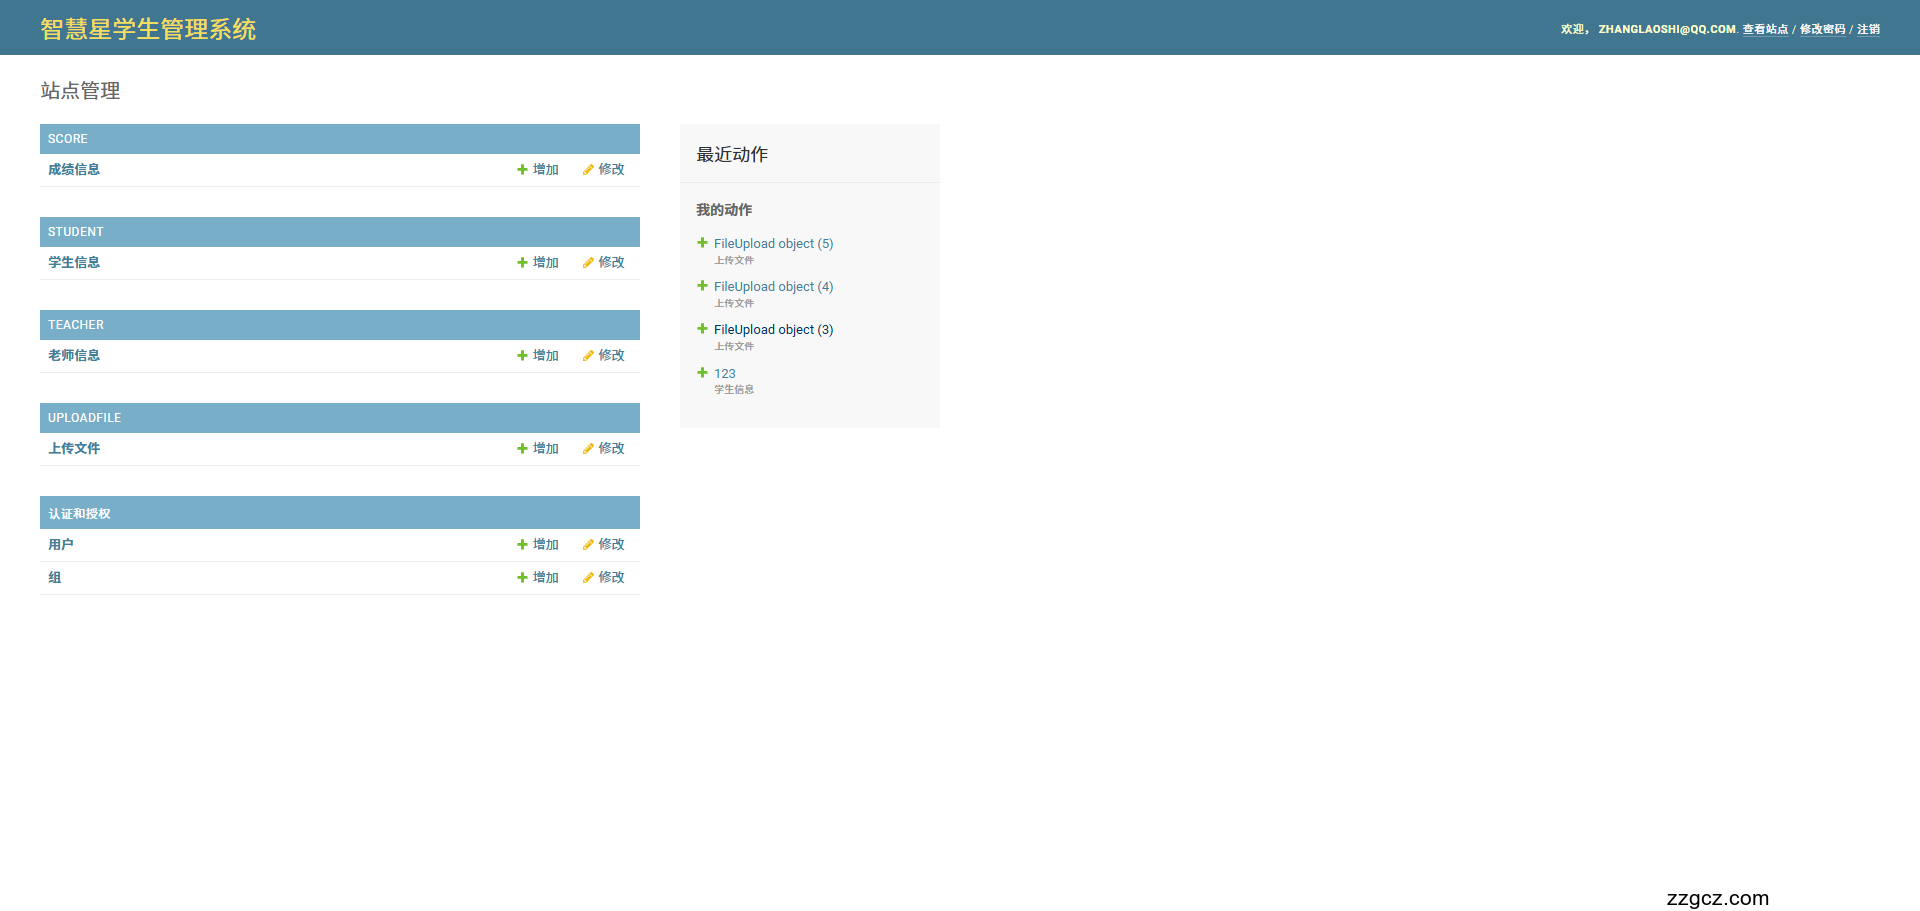Open FileUpload object (5) recent action

pos(773,244)
